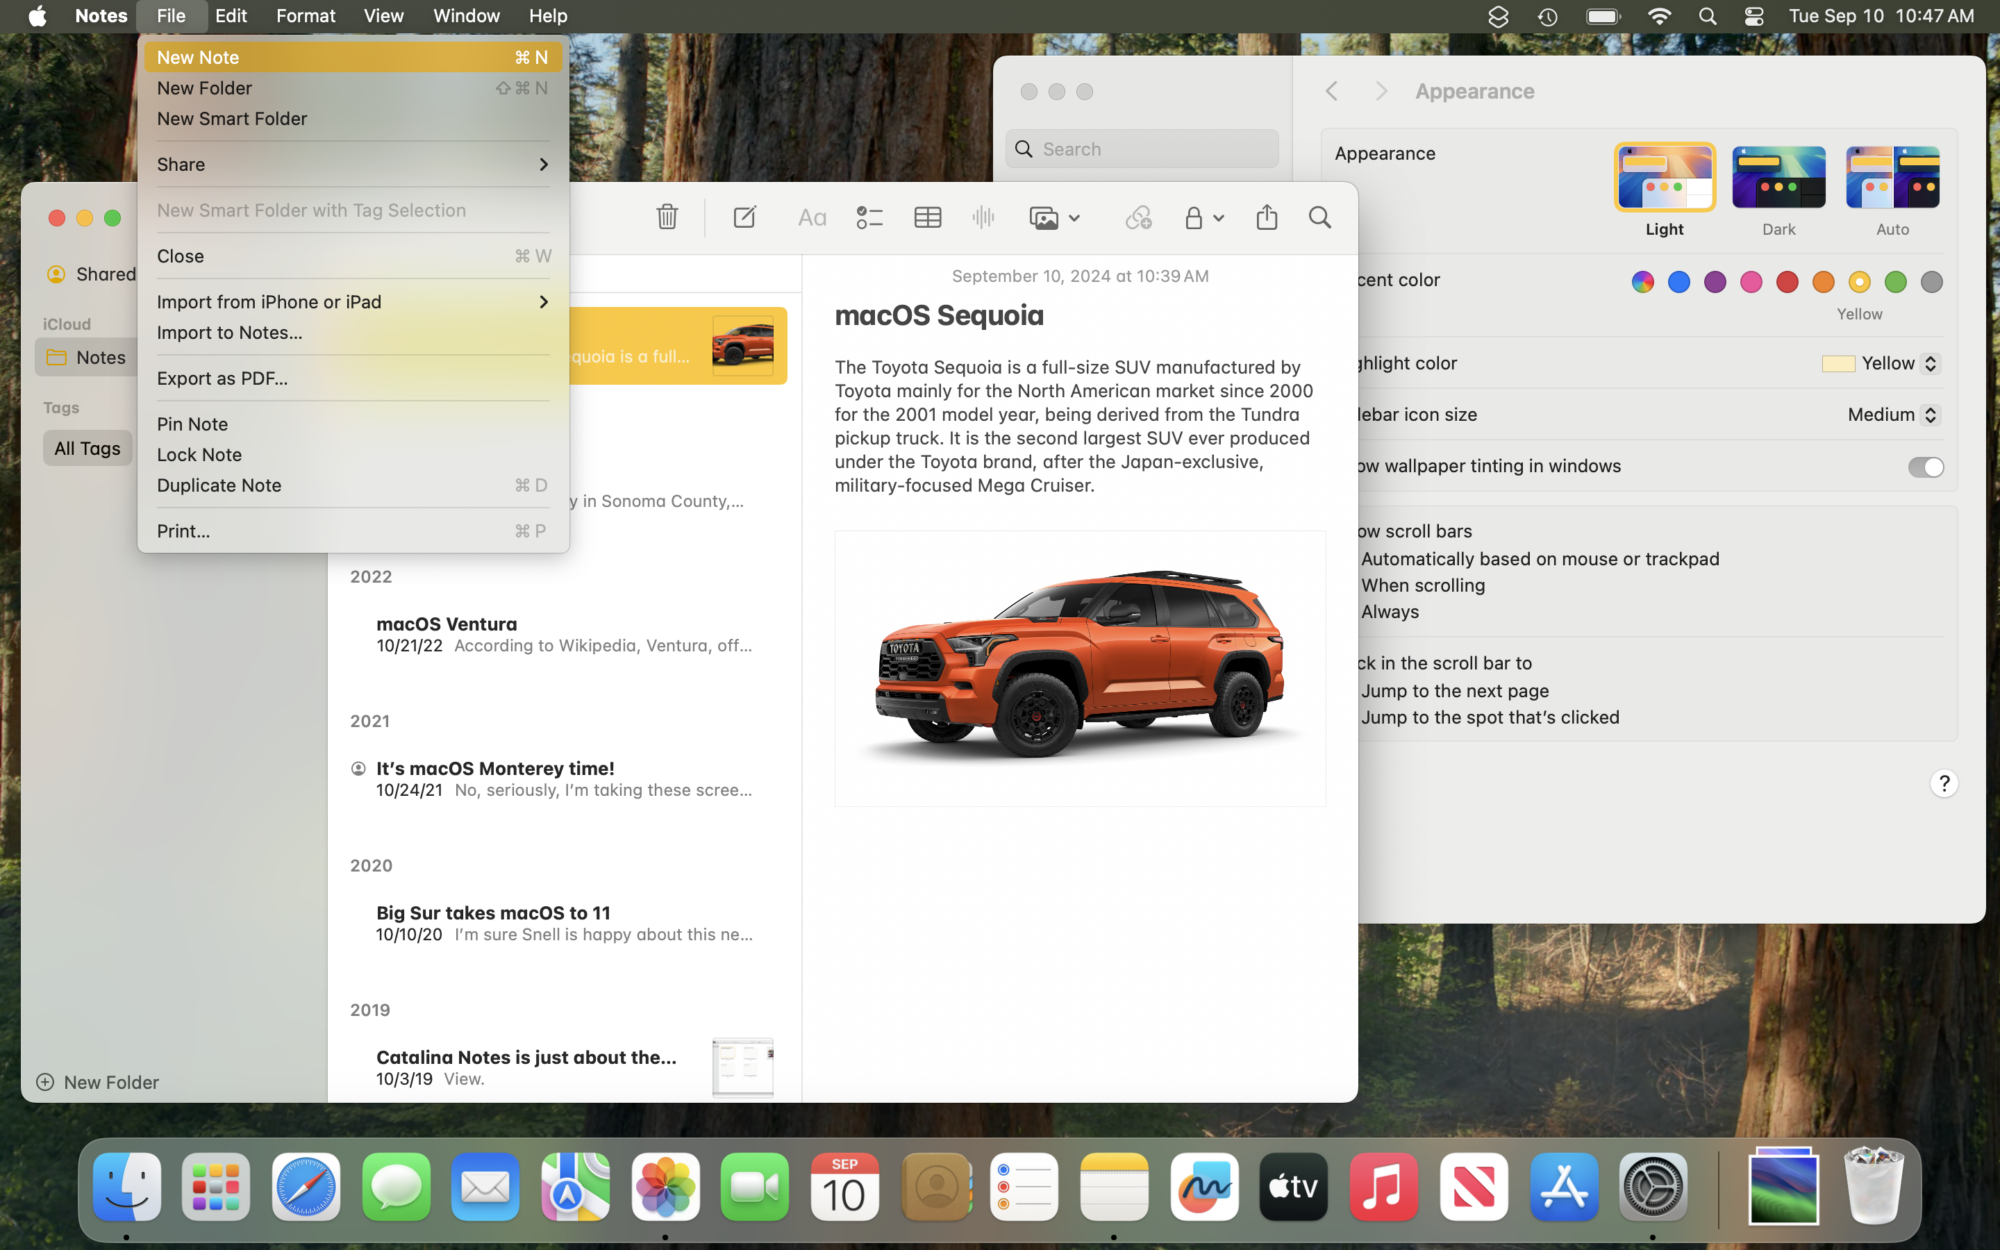Delete the current note using trash icon
This screenshot has width=2000, height=1250.
[667, 217]
